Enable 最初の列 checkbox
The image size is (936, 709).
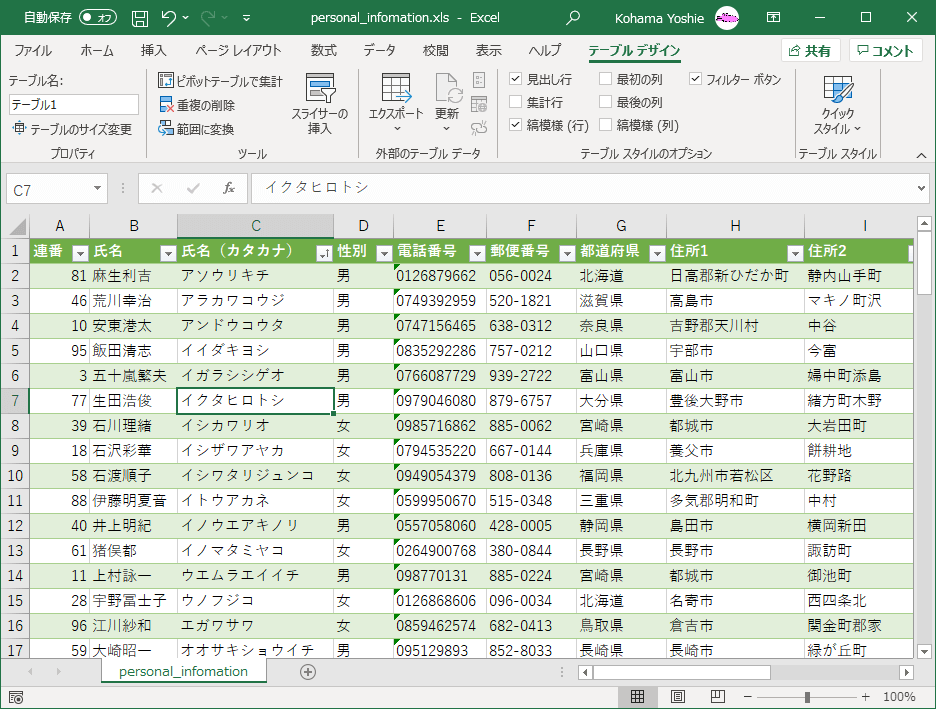[x=606, y=79]
